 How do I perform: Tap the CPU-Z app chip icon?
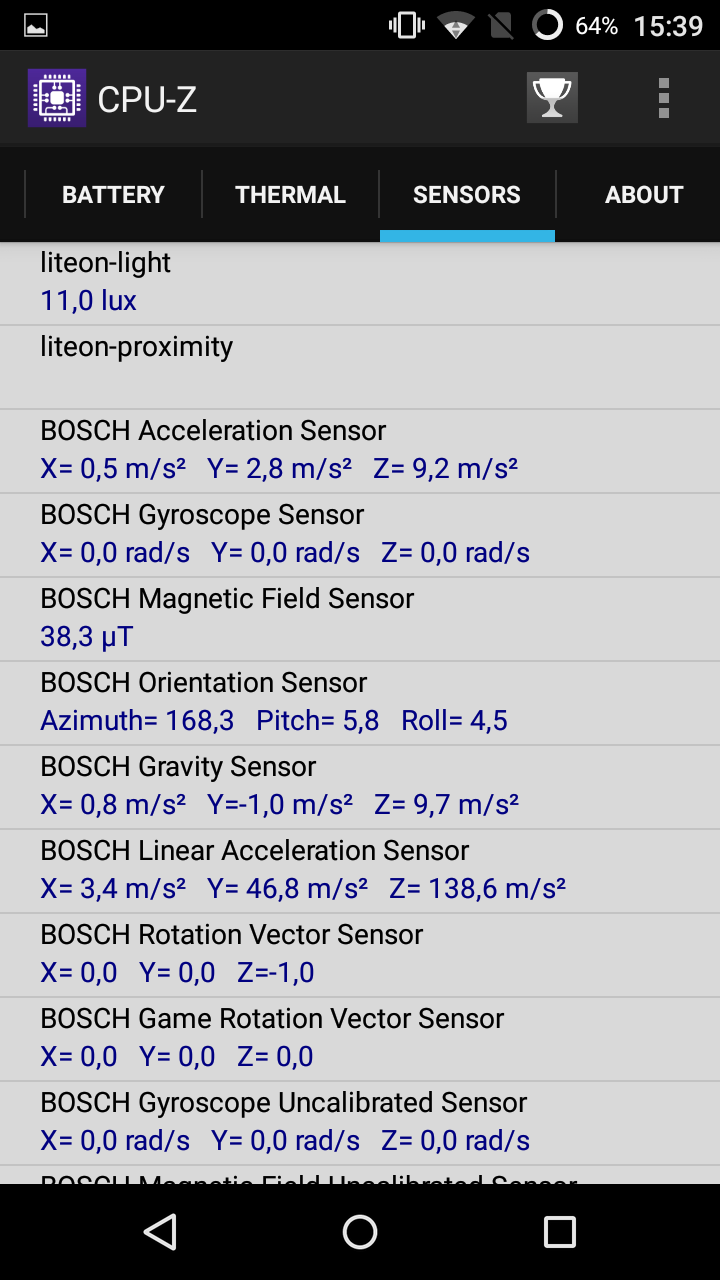(56, 98)
